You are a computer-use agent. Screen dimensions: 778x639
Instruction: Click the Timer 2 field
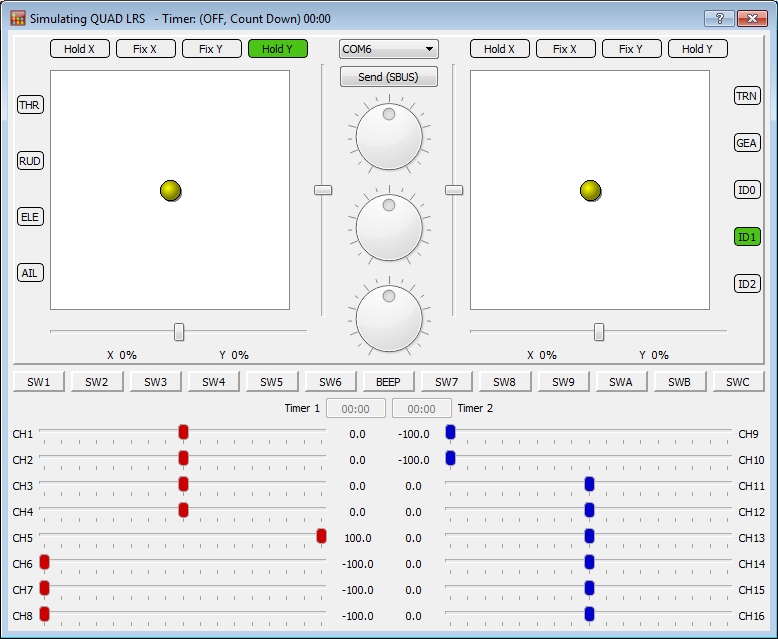(422, 409)
